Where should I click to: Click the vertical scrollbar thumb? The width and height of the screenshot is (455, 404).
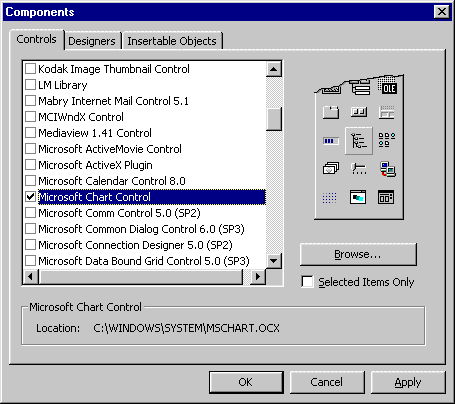pyautogui.click(x=274, y=119)
